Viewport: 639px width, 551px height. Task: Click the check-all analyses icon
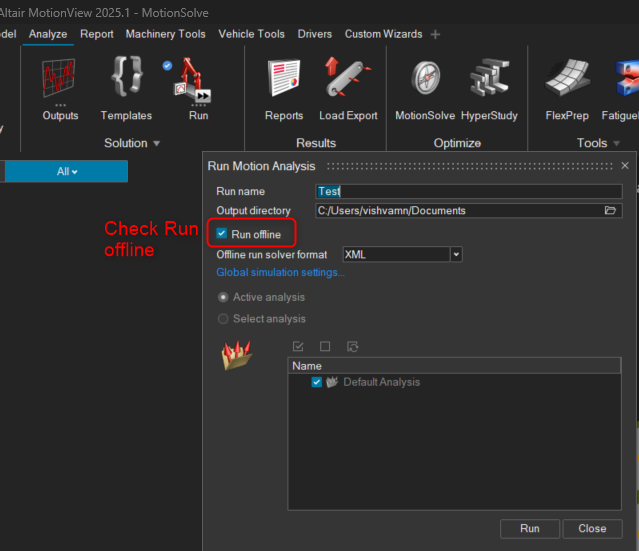pyautogui.click(x=298, y=346)
